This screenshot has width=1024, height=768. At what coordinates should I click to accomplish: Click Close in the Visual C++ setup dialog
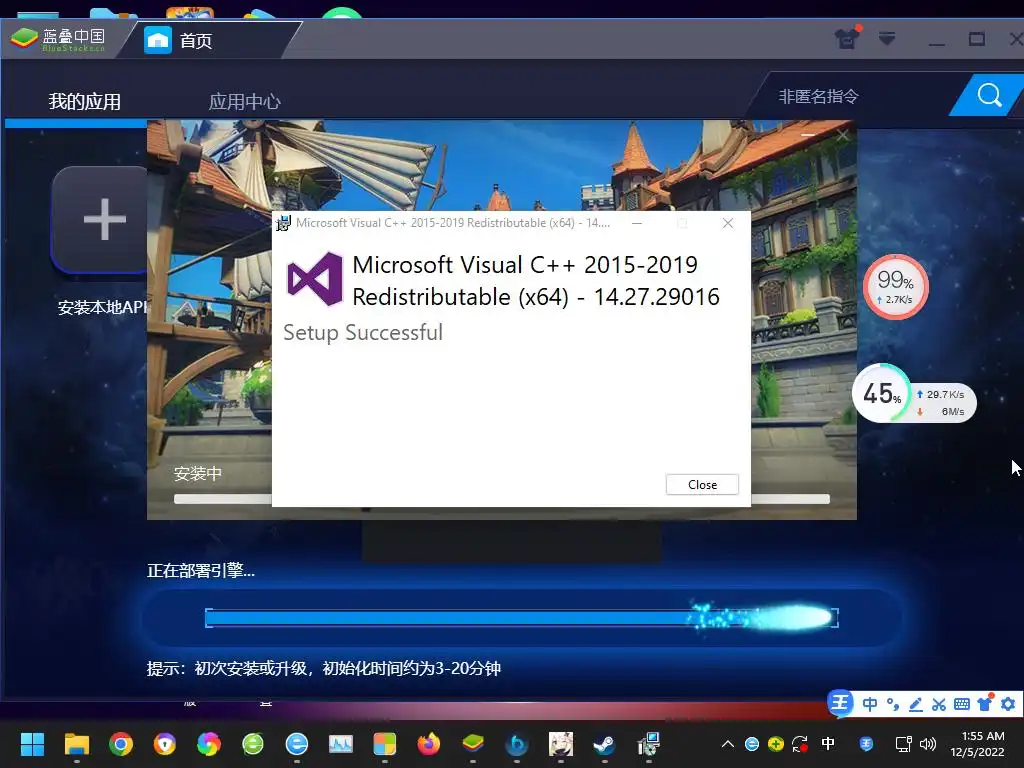702,485
